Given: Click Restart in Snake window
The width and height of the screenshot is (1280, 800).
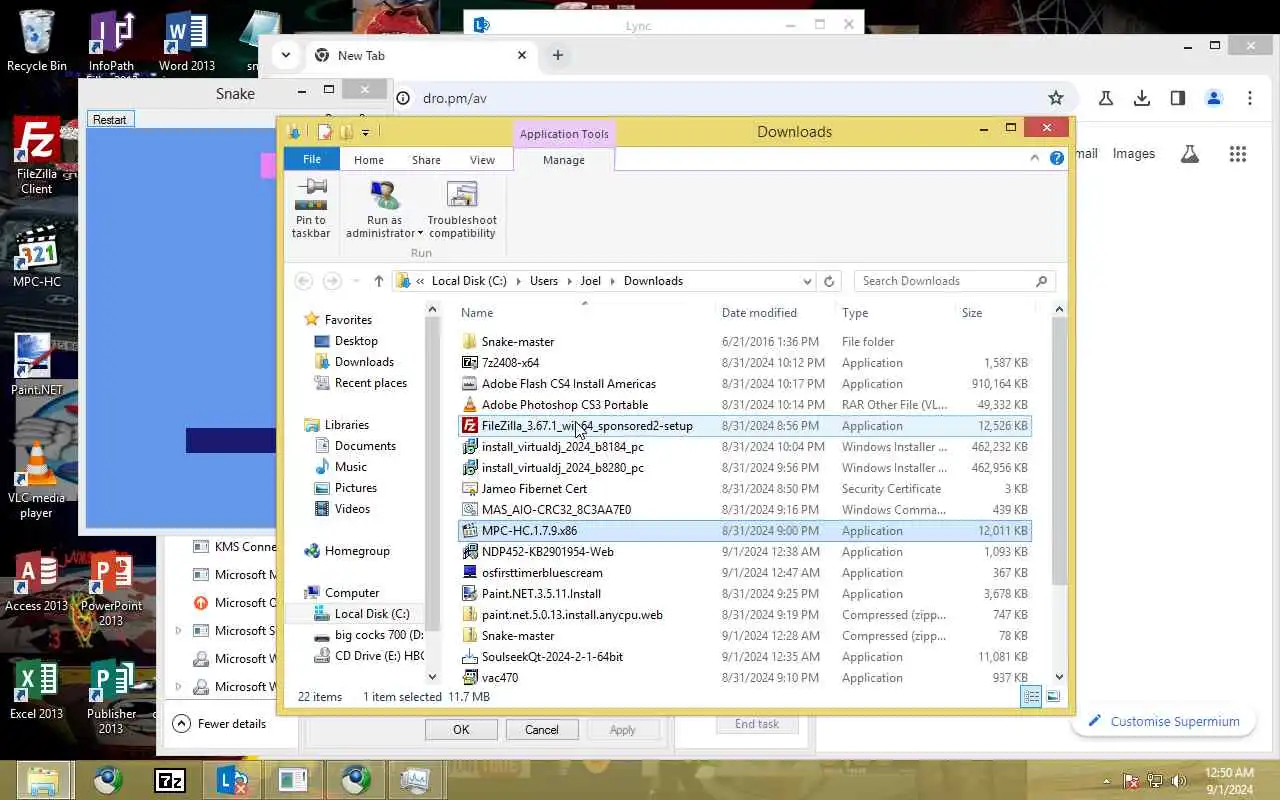Looking at the screenshot, I should (x=109, y=119).
